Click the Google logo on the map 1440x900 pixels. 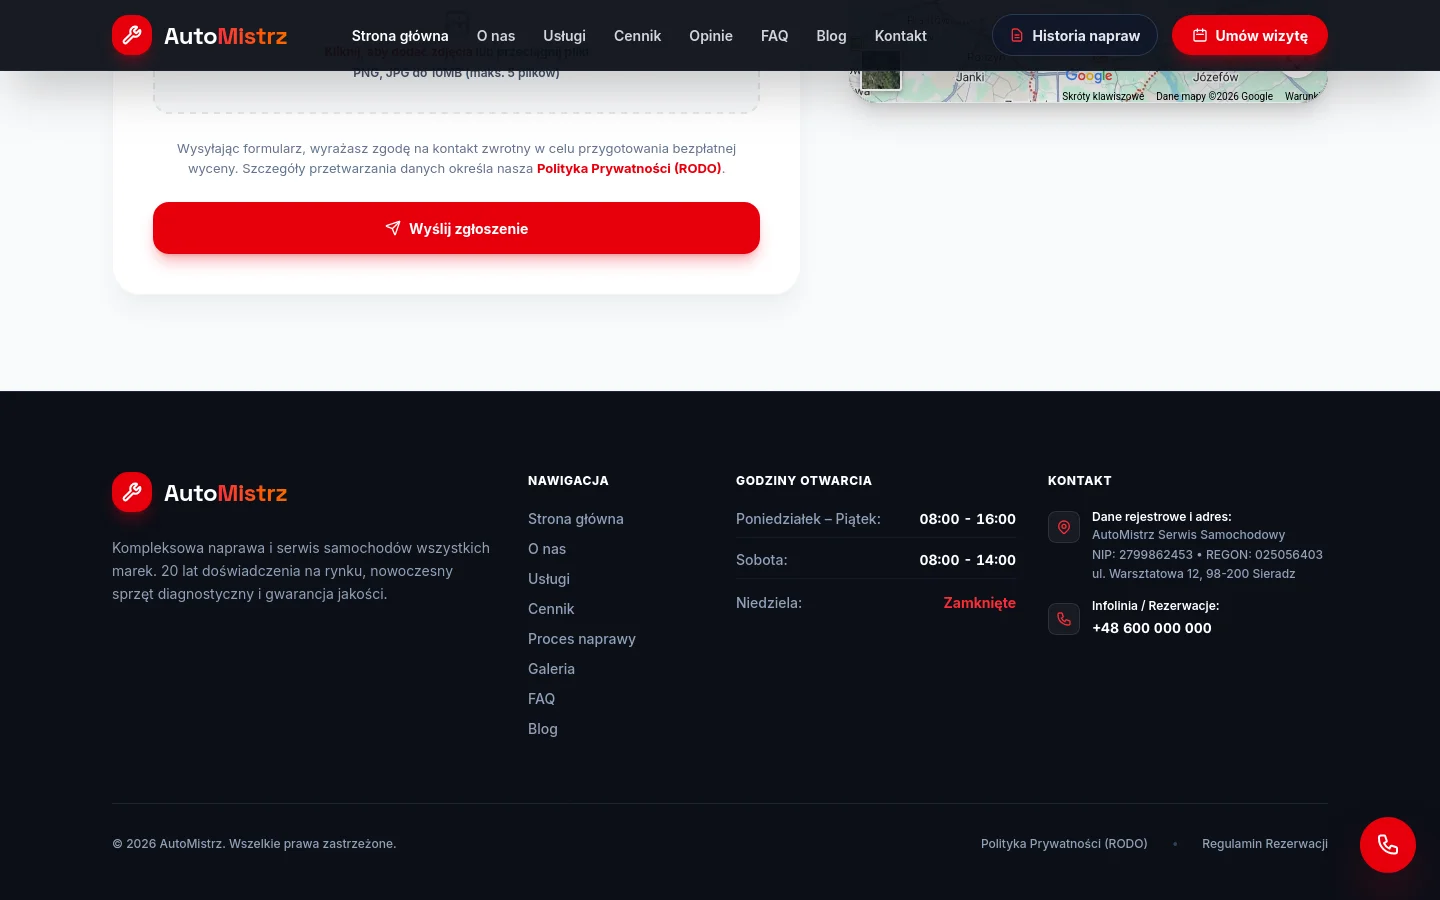[1089, 76]
